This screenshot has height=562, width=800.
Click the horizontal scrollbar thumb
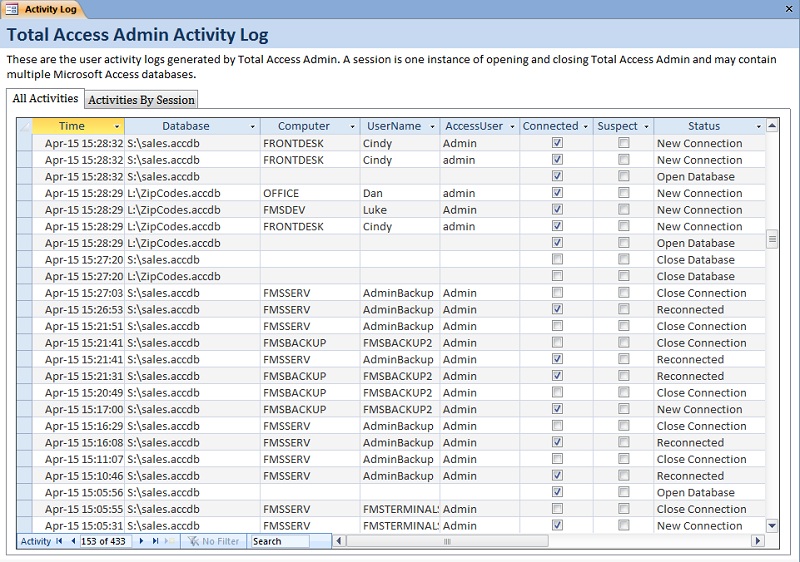pyautogui.click(x=447, y=541)
